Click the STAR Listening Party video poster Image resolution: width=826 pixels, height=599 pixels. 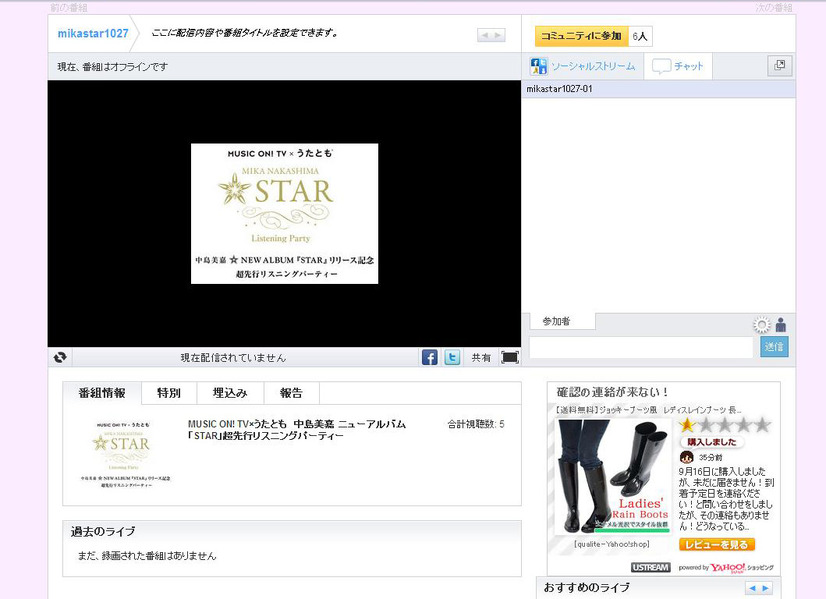284,213
